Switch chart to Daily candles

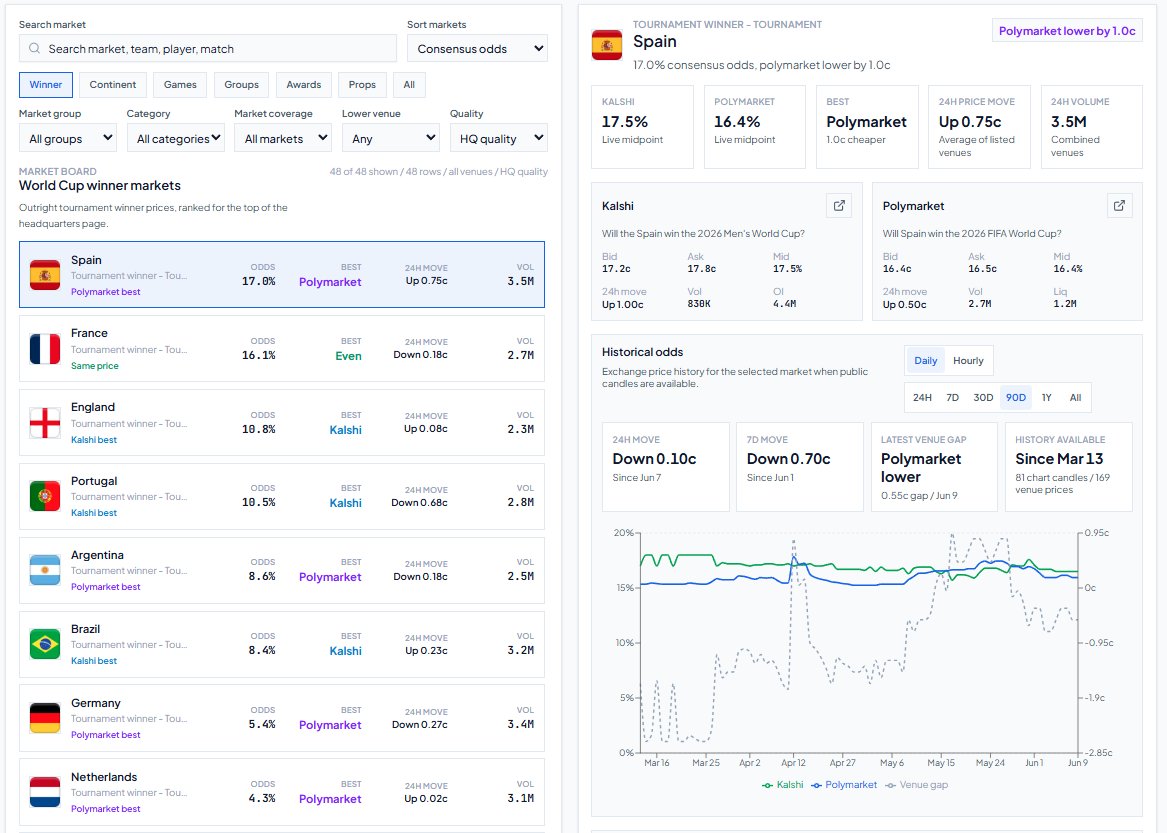point(925,360)
